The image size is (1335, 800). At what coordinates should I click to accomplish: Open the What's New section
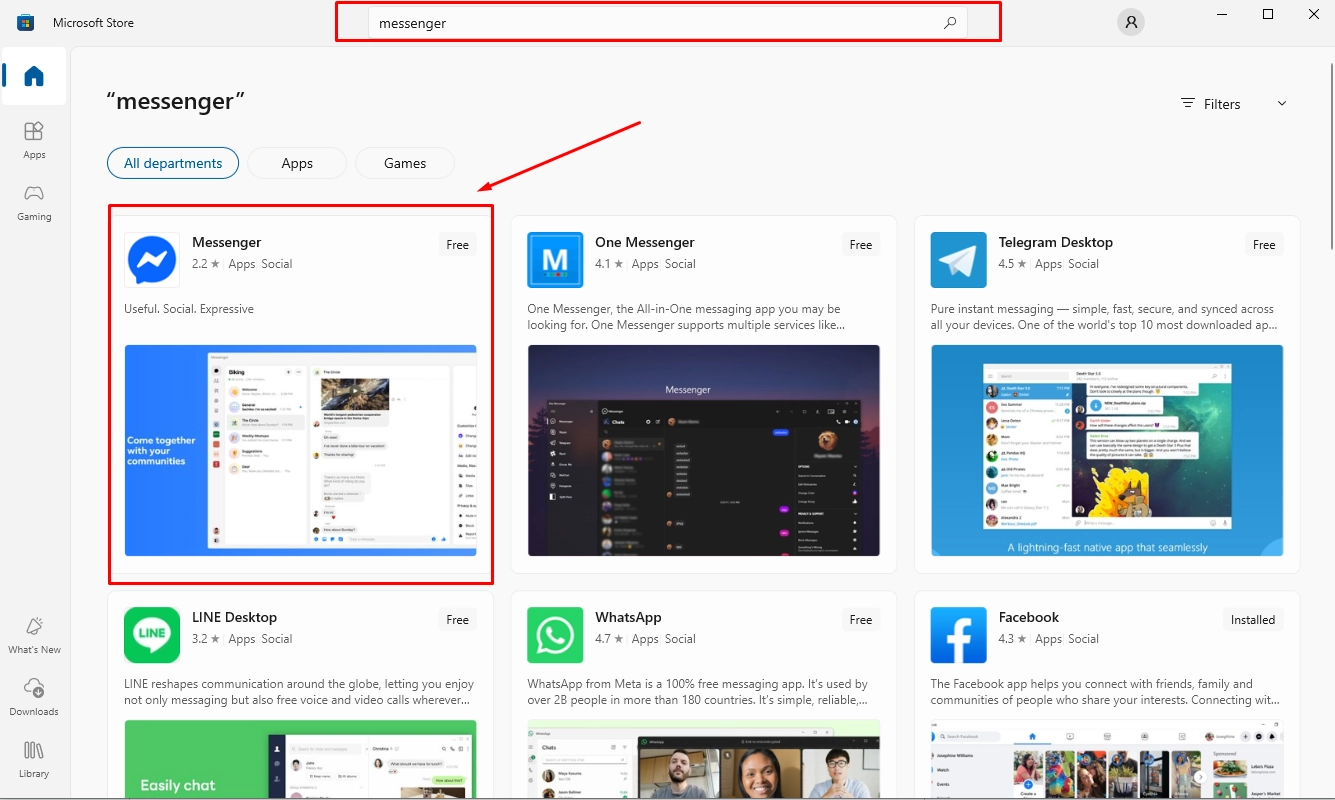click(x=34, y=635)
